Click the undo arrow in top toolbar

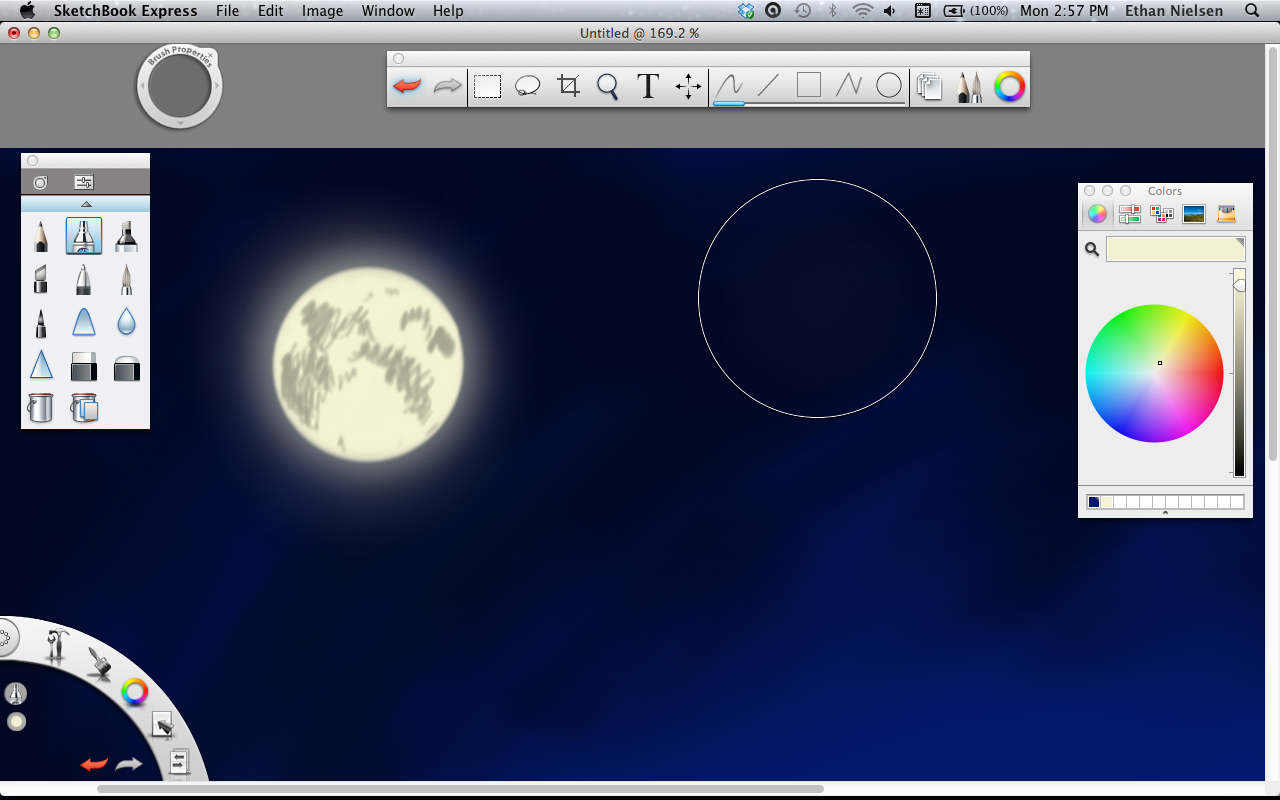point(407,87)
